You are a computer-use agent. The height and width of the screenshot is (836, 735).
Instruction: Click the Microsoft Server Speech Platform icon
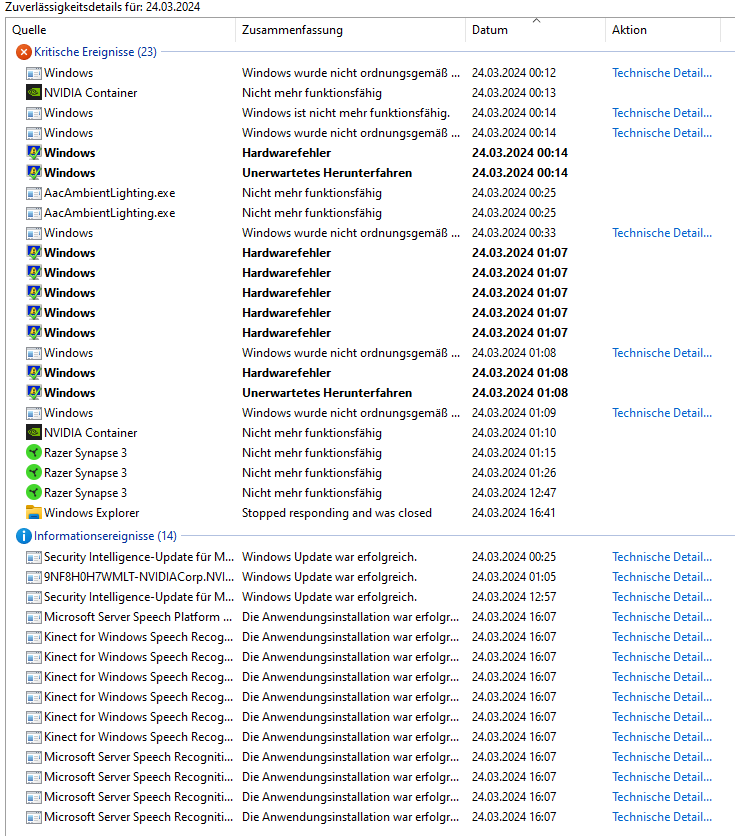(34, 617)
